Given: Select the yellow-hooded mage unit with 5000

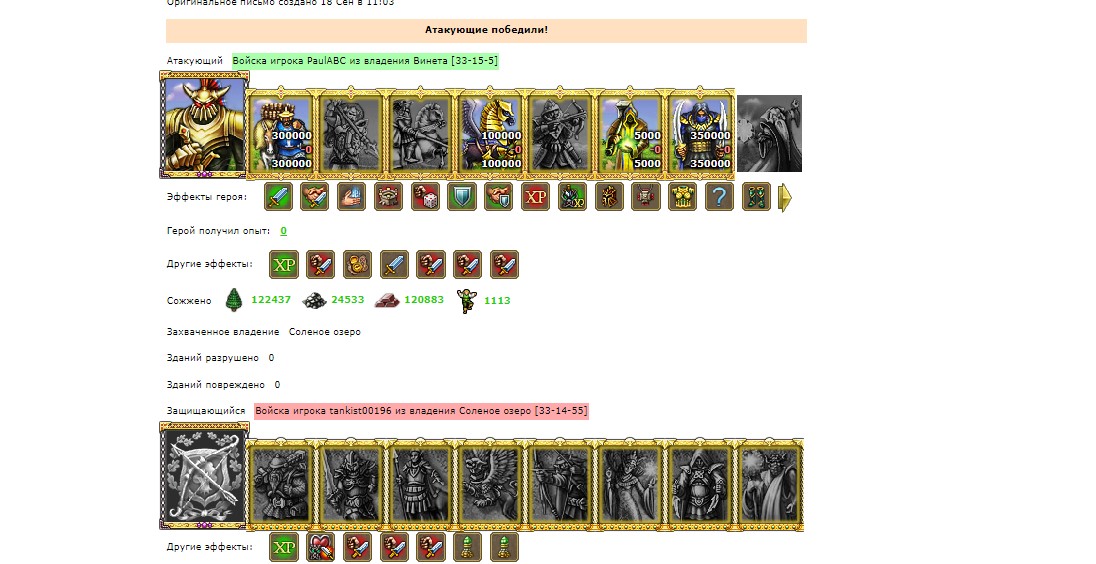Looking at the screenshot, I should point(630,133).
